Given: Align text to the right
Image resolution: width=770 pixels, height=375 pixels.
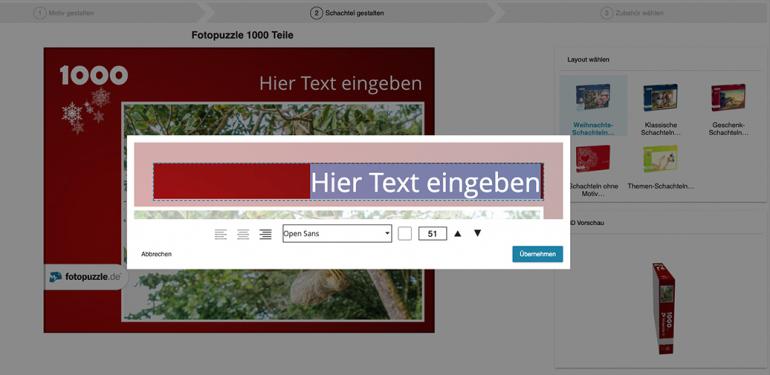Looking at the screenshot, I should tap(266, 234).
